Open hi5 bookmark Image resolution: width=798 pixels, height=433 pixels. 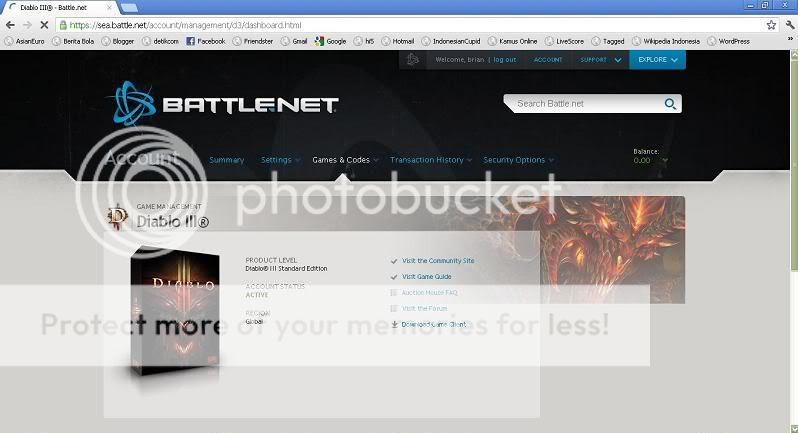[364, 41]
